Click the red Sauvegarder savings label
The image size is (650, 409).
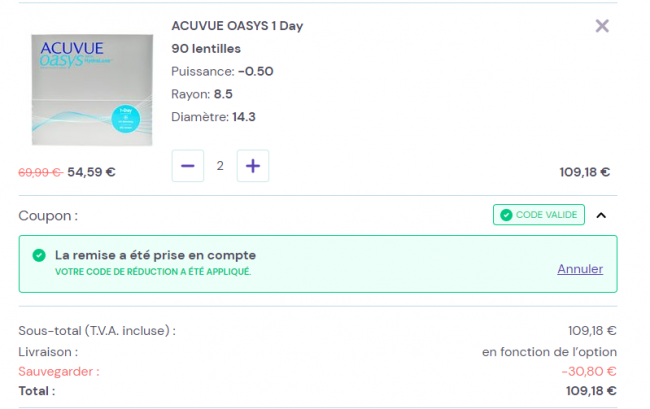tap(59, 371)
